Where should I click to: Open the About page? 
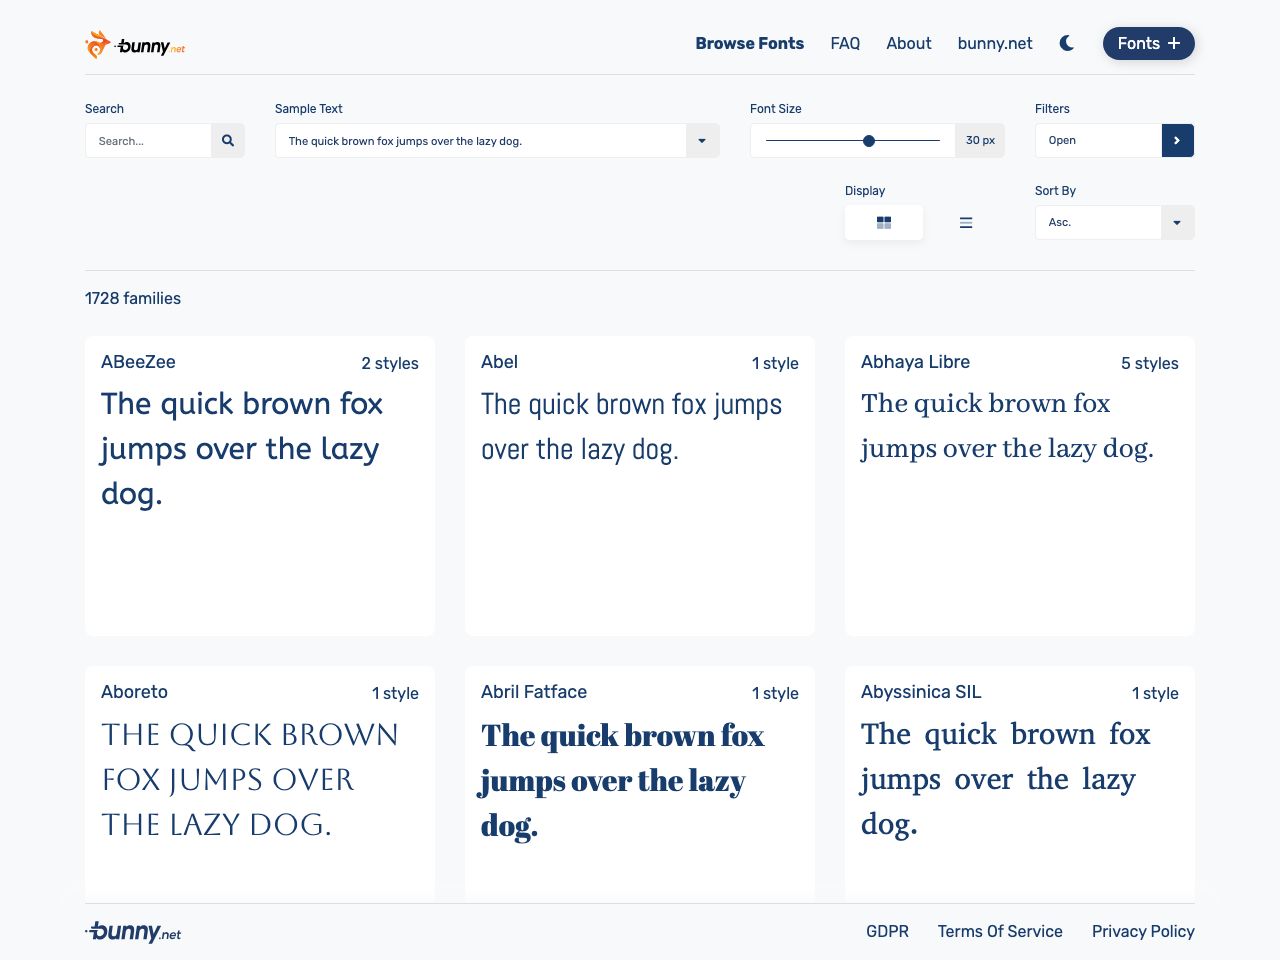click(x=908, y=43)
